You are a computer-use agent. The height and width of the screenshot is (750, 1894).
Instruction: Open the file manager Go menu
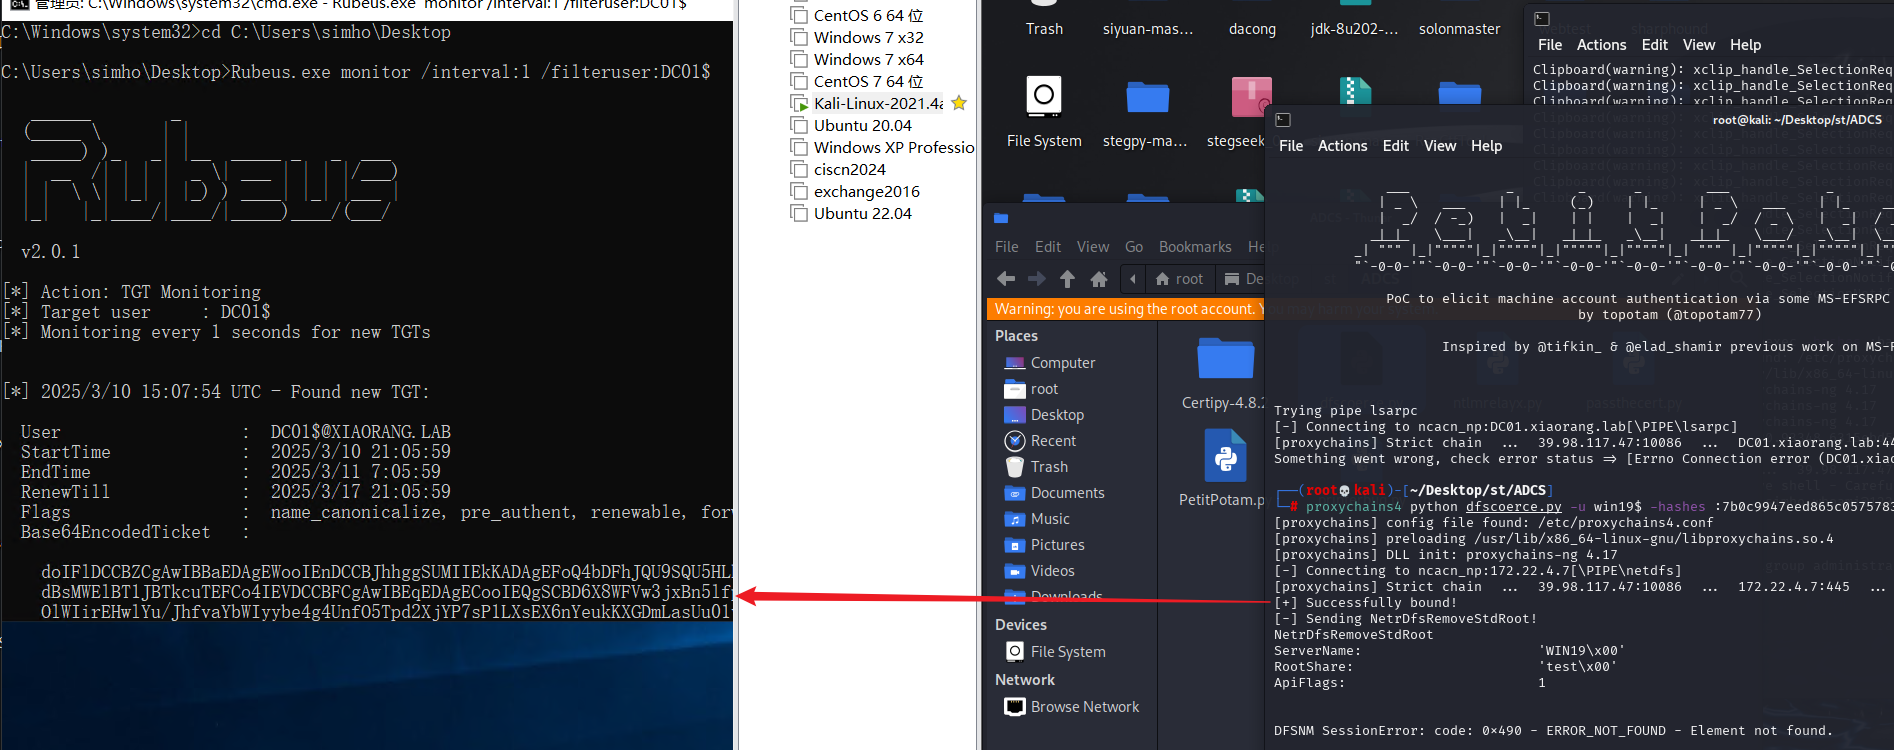pos(1134,247)
